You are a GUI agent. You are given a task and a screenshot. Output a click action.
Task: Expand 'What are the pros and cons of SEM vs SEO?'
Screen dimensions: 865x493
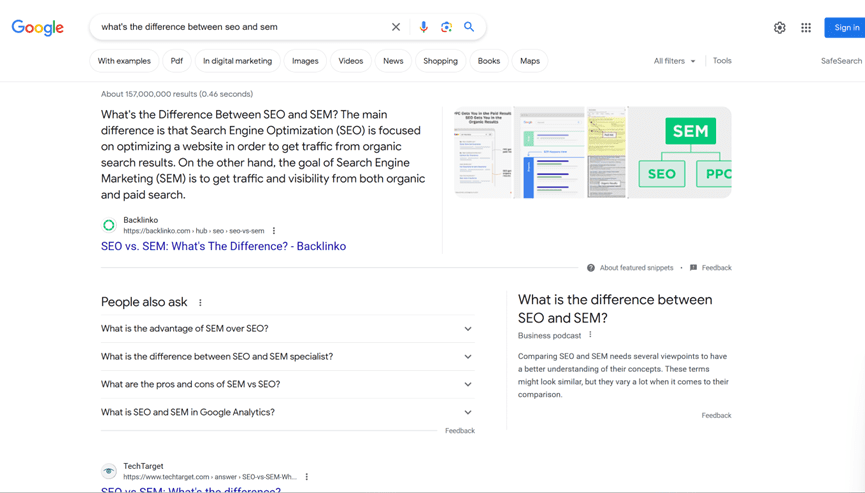click(467, 385)
